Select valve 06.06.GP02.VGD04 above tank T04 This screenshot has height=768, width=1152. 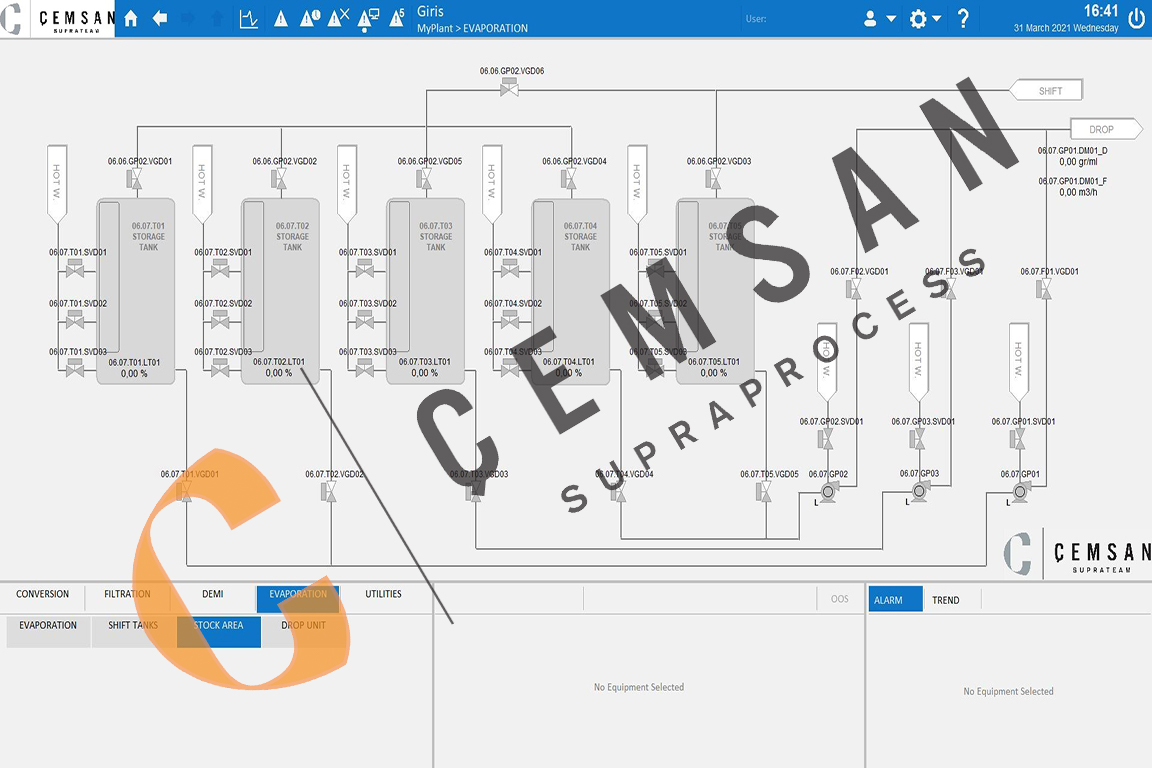(x=569, y=179)
